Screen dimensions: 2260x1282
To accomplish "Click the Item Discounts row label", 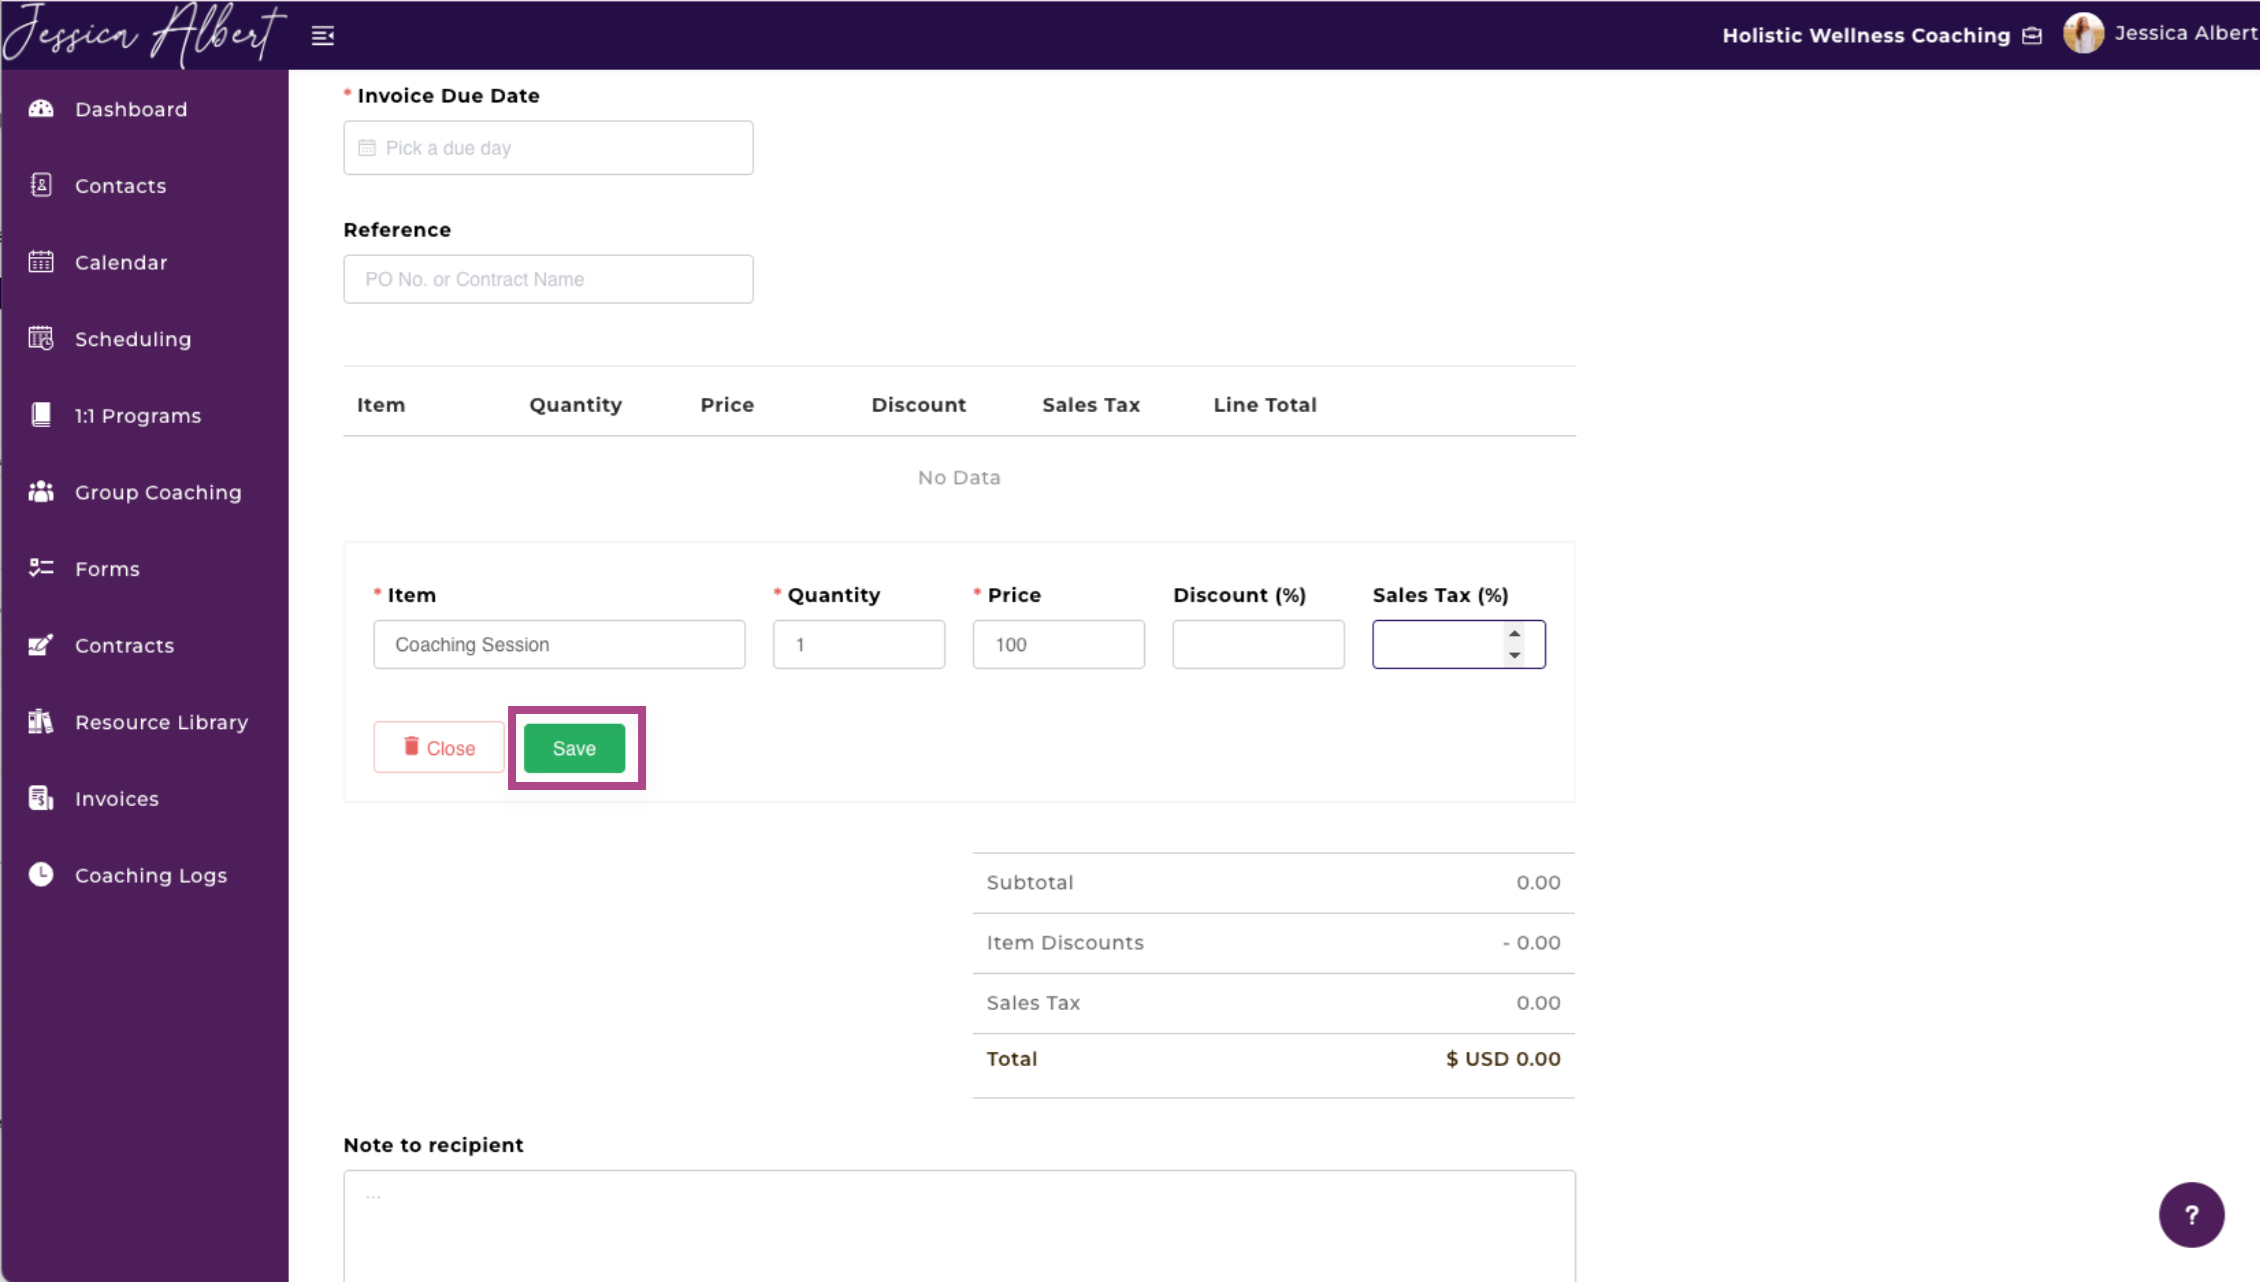I will pos(1064,943).
